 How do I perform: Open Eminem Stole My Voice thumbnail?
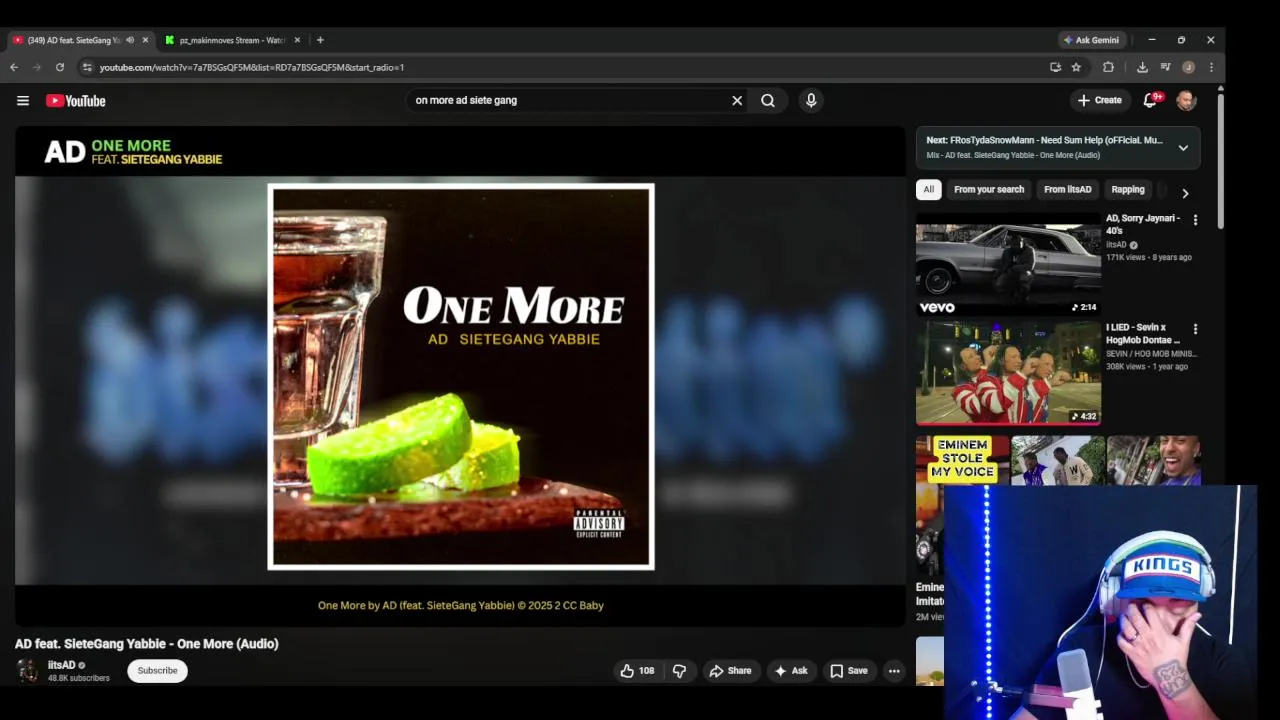(964, 459)
